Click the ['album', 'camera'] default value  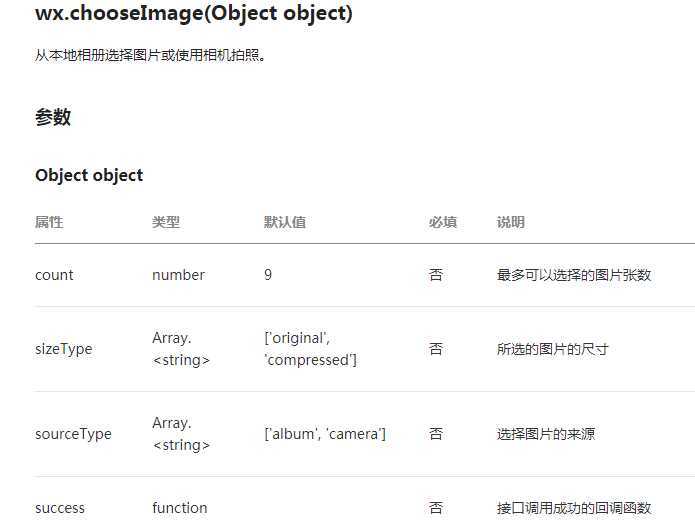[x=325, y=434]
